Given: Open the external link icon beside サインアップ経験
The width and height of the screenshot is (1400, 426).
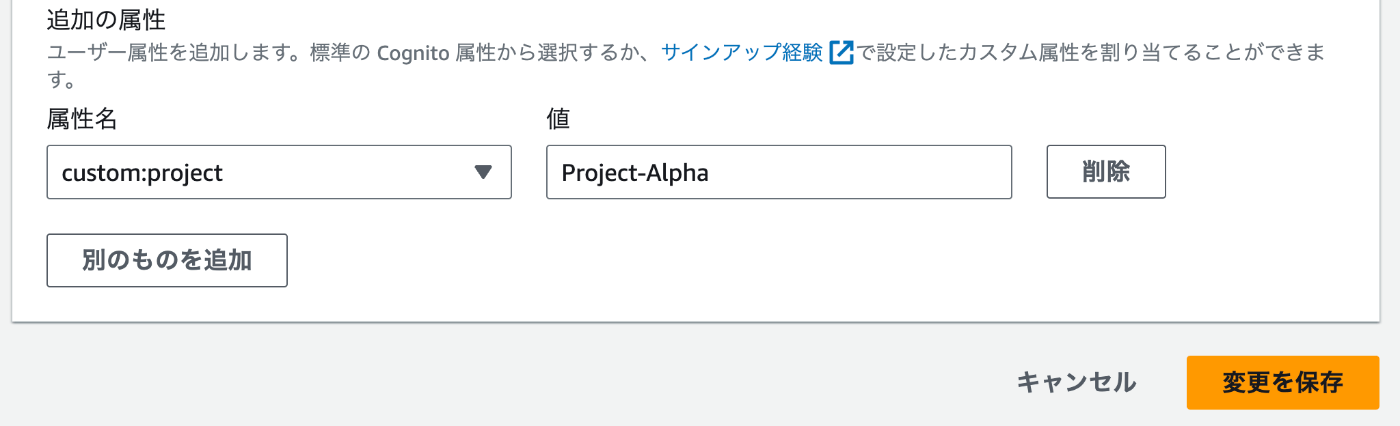Looking at the screenshot, I should click(841, 53).
